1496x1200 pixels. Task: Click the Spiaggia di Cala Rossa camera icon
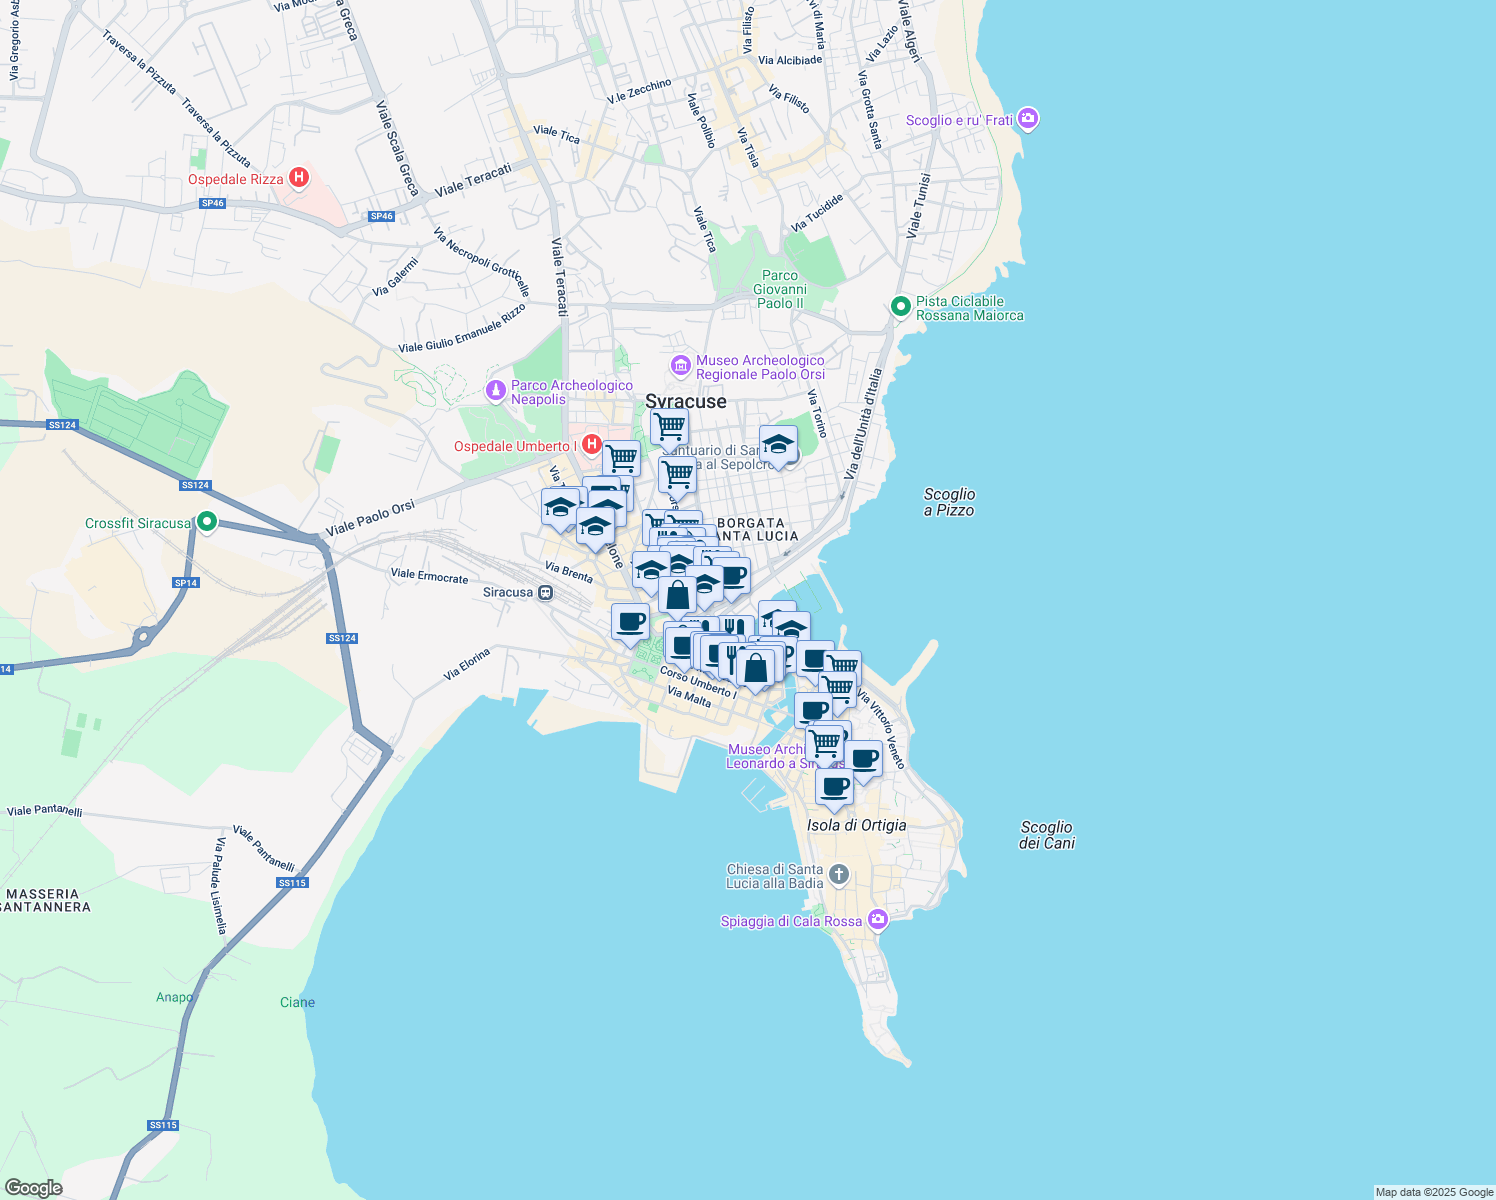[x=877, y=919]
